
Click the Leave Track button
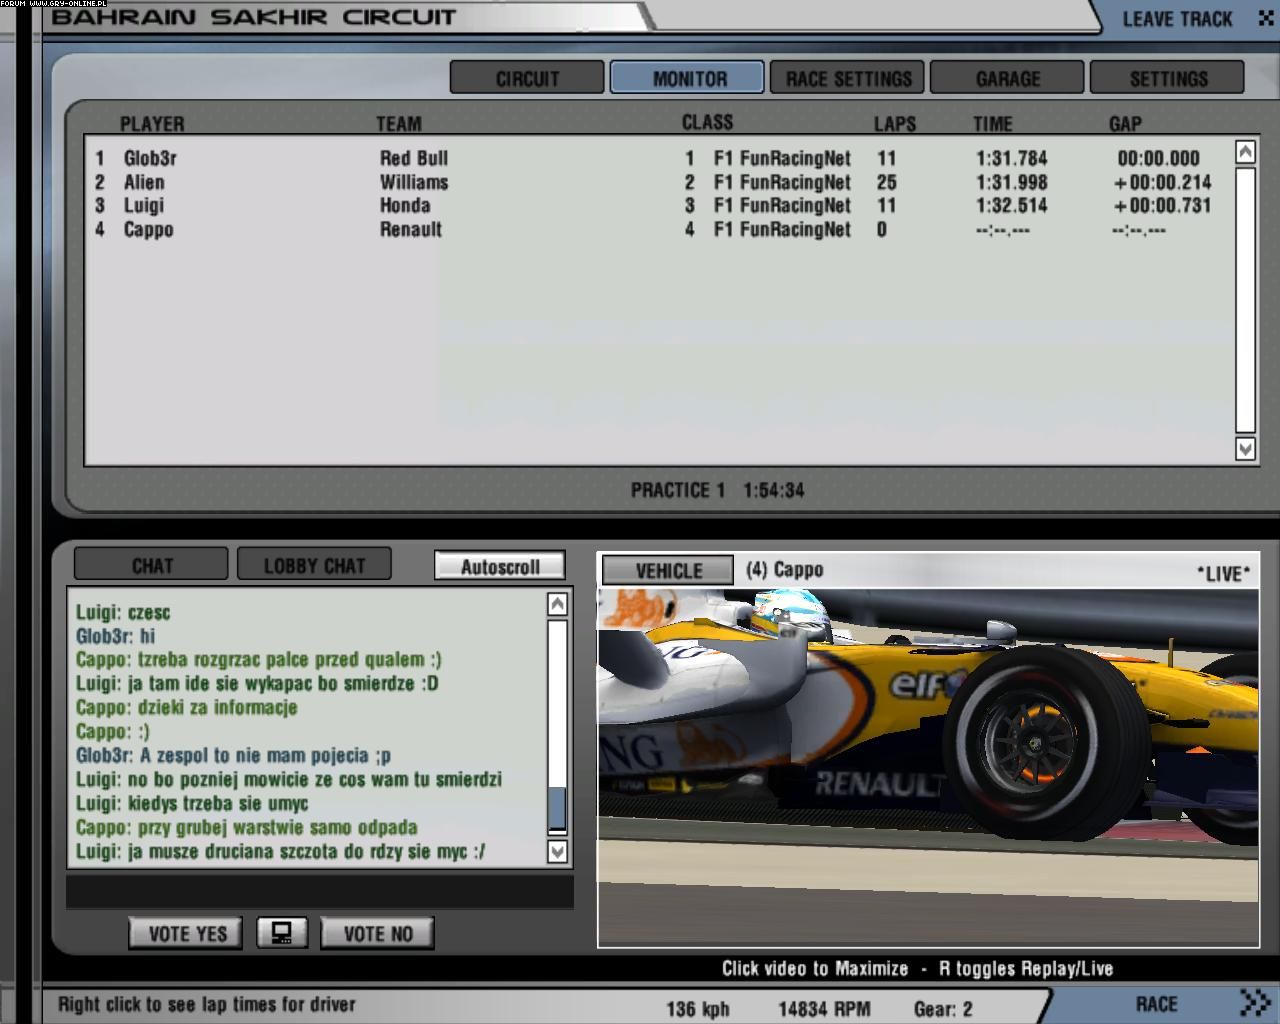point(1177,19)
